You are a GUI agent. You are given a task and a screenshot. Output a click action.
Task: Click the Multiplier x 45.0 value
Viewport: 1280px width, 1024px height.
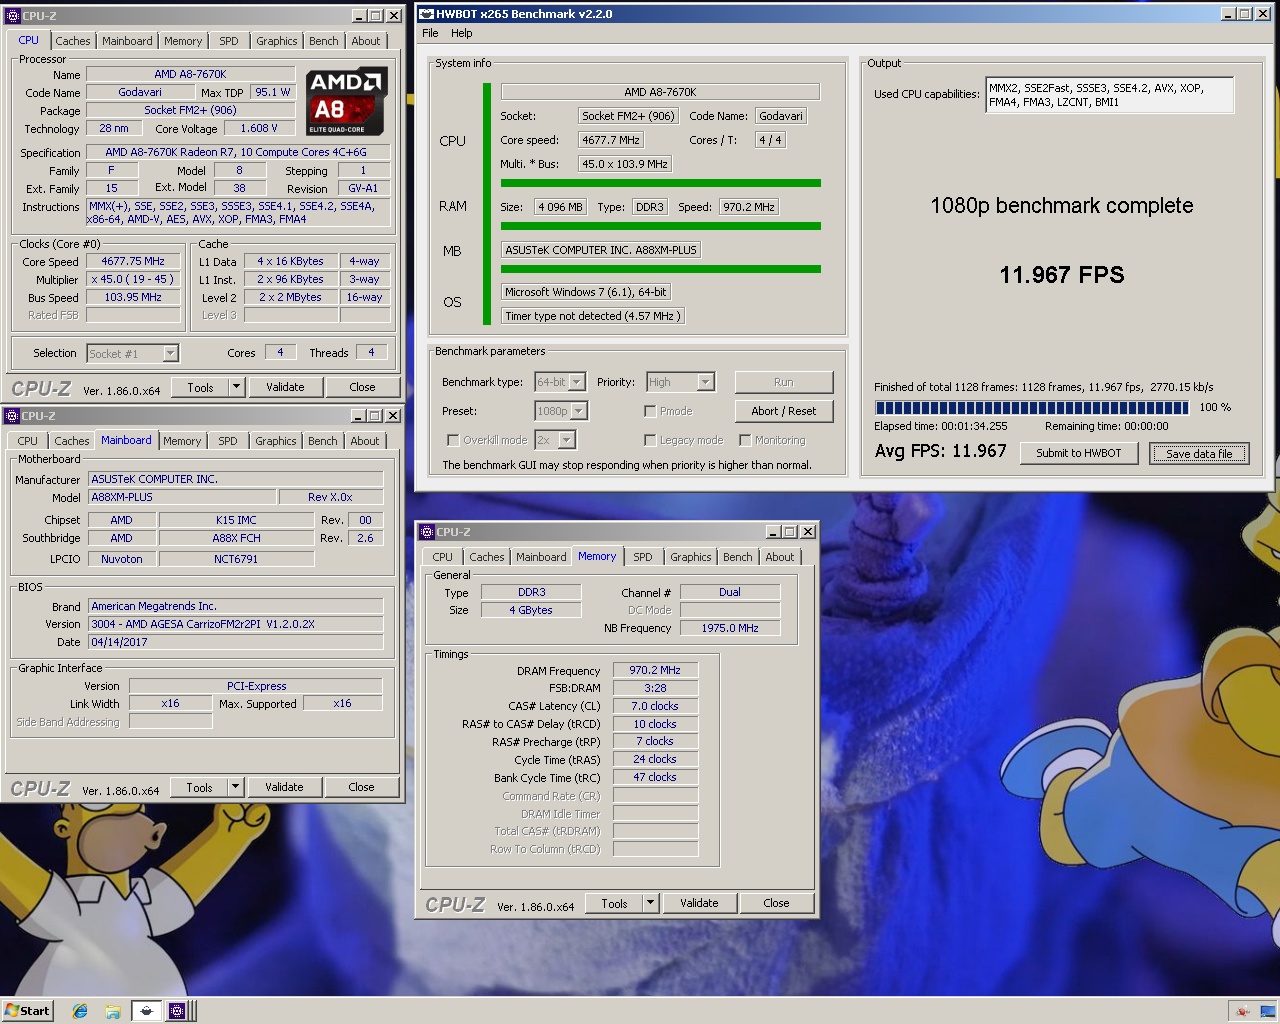133,279
